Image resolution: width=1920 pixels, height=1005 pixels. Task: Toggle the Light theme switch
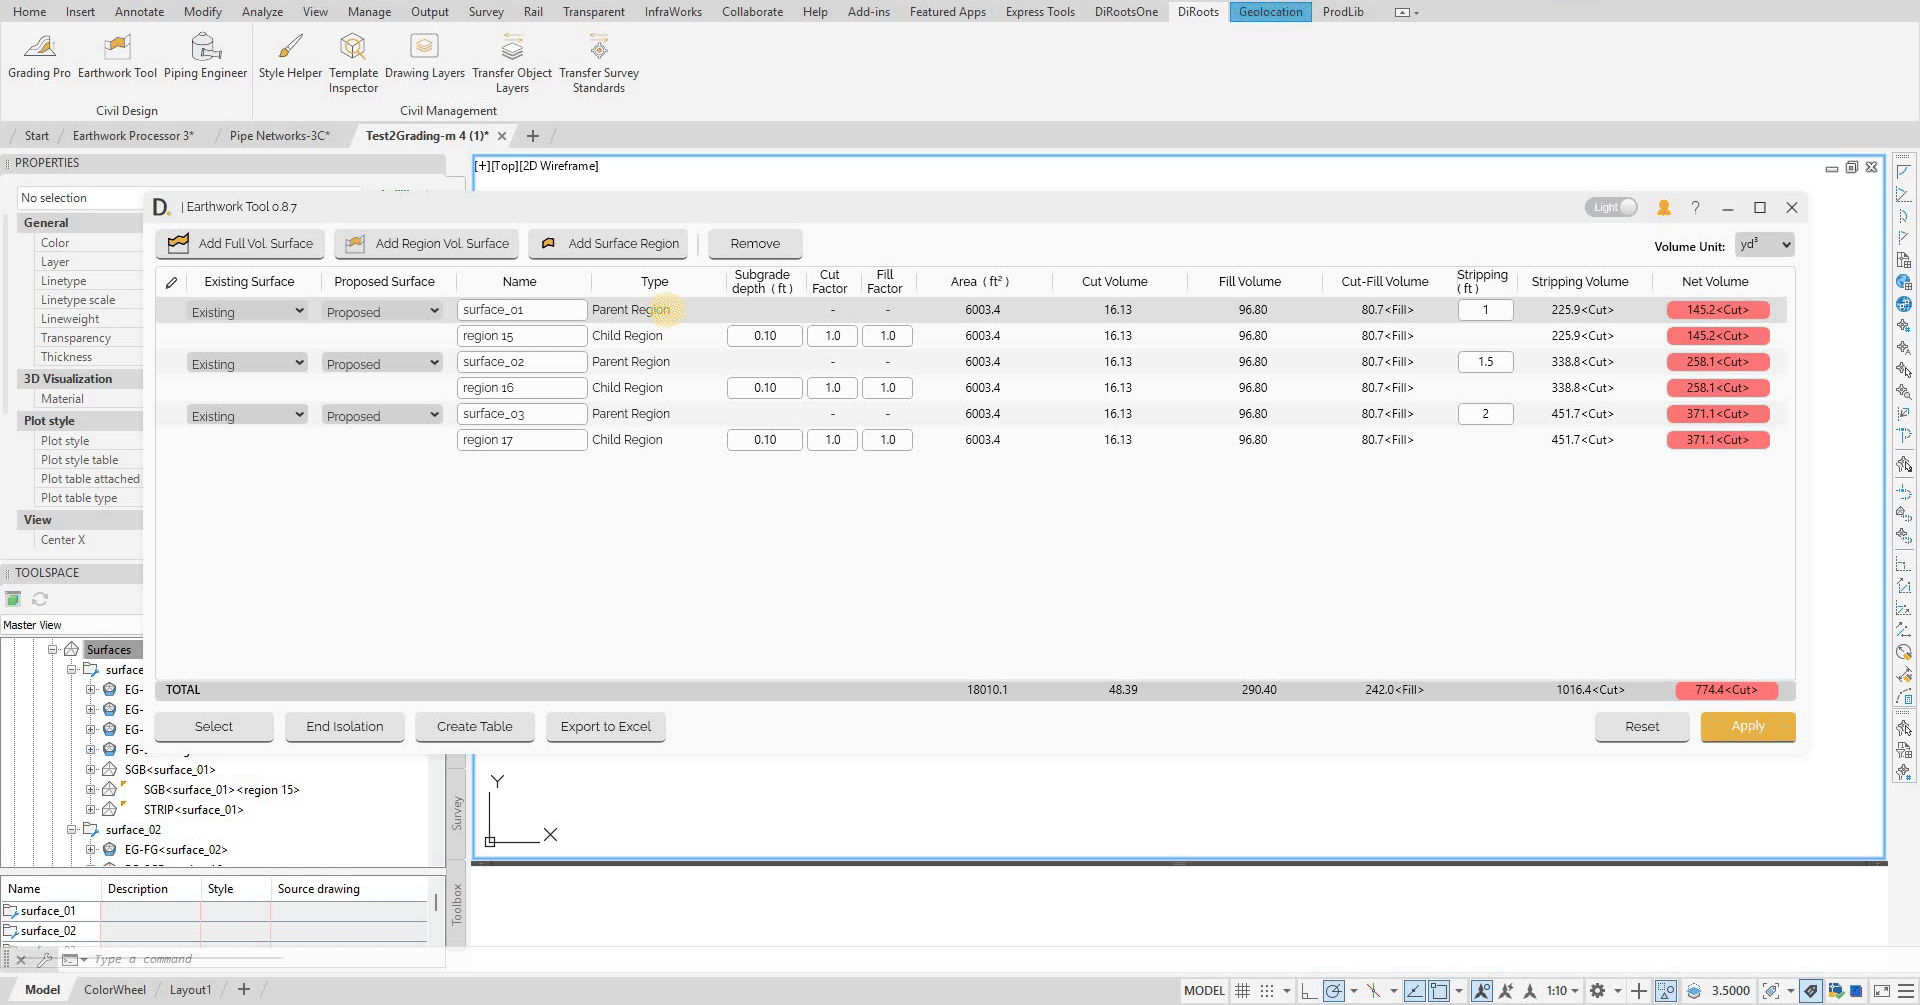[x=1612, y=207]
